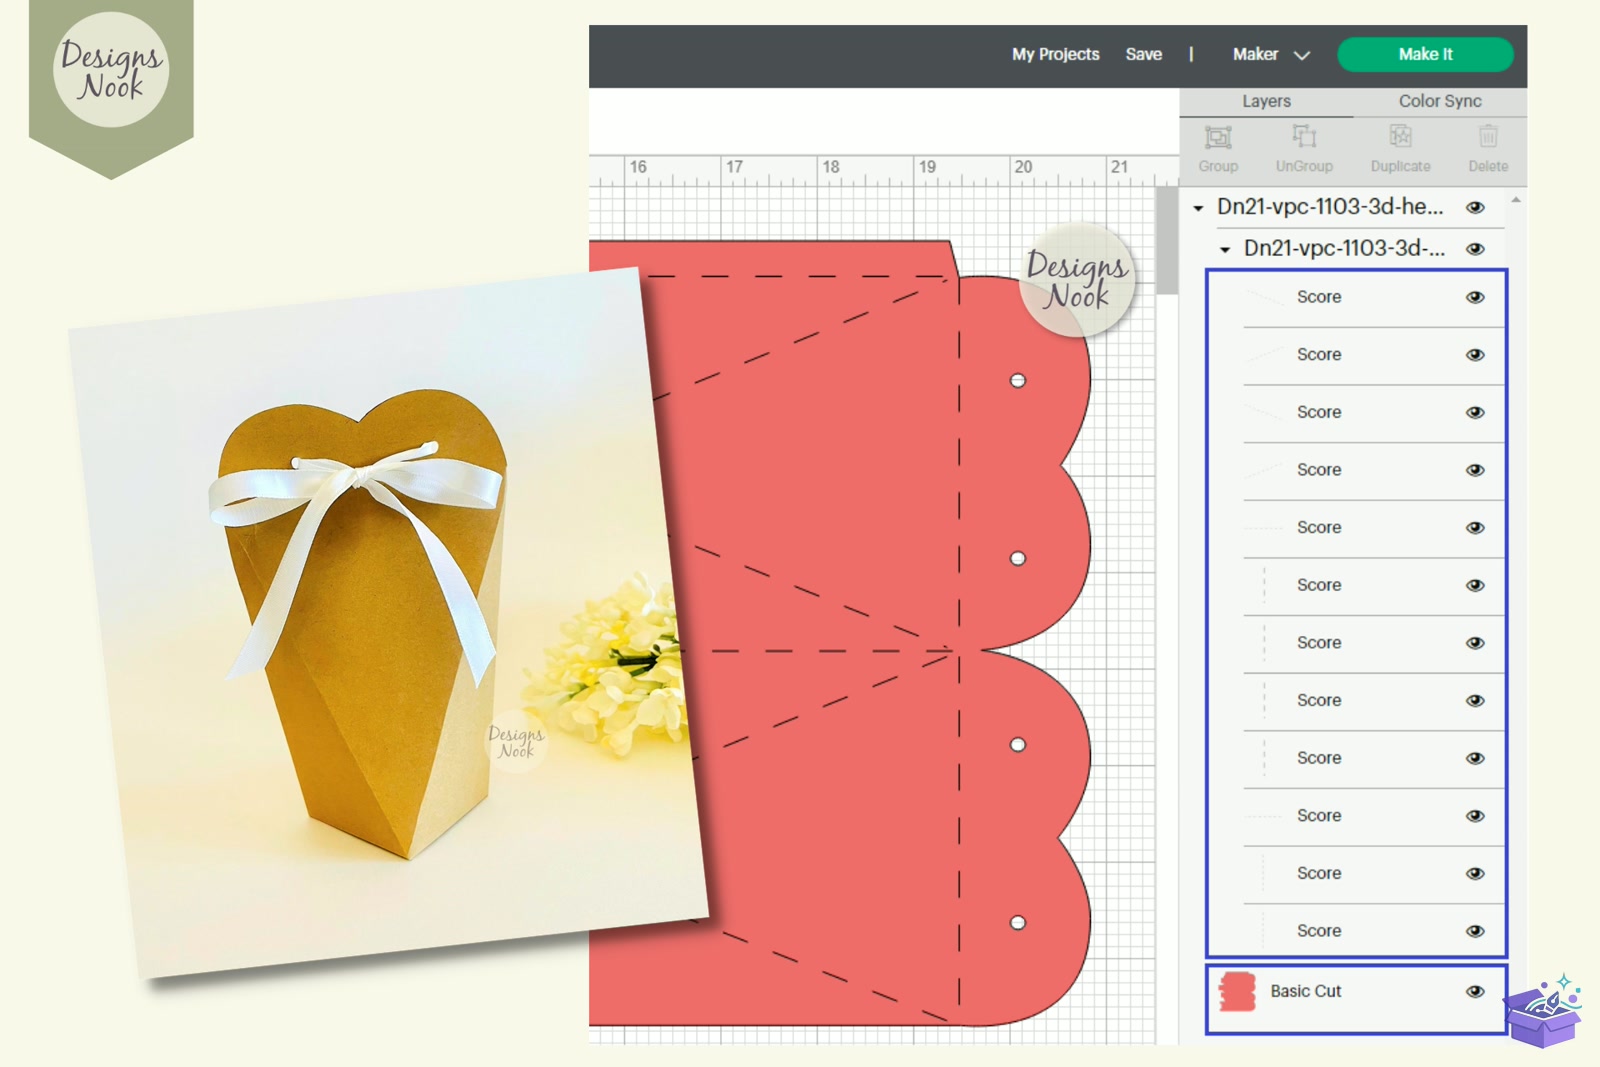The height and width of the screenshot is (1067, 1600).
Task: Click the purple gift box icon
Action: click(x=1543, y=1010)
